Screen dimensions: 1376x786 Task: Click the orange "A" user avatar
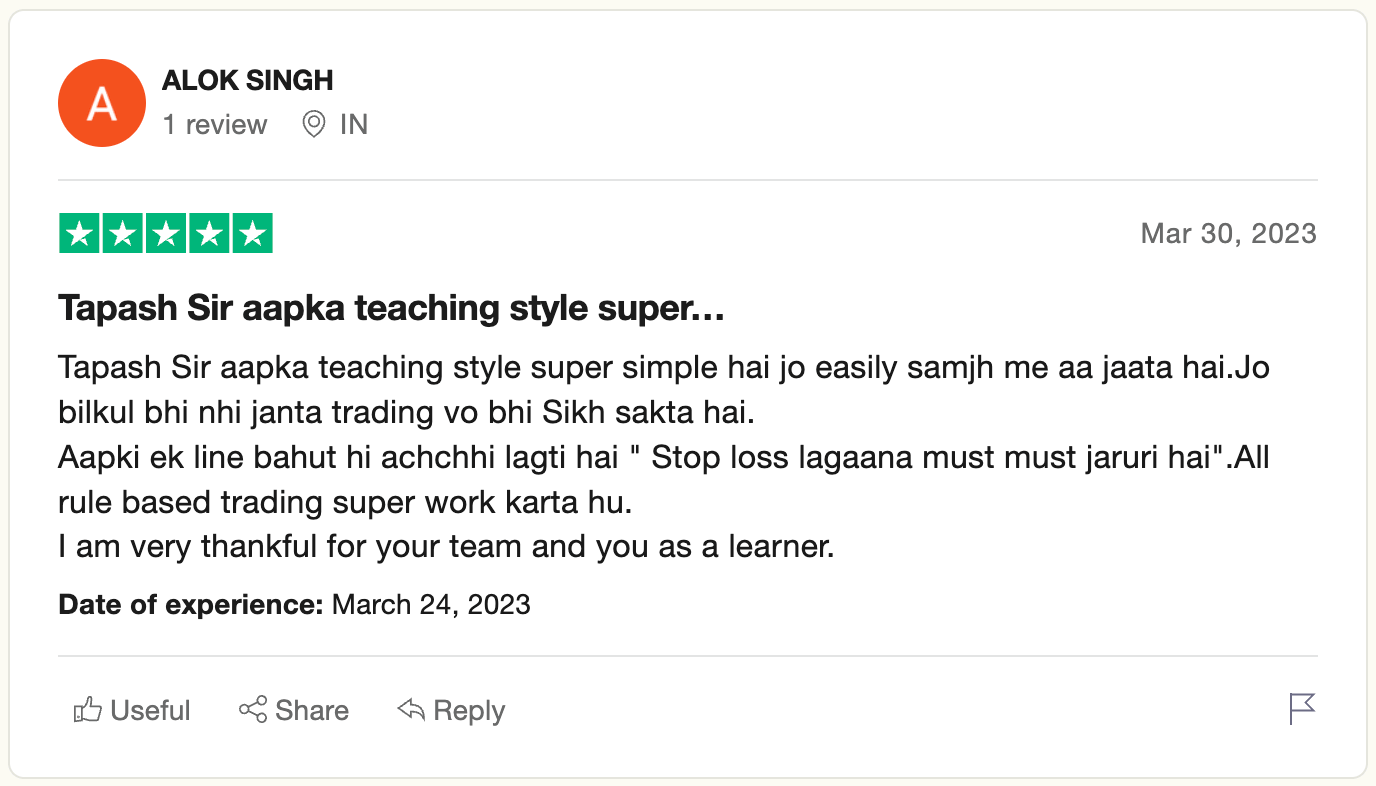click(102, 103)
